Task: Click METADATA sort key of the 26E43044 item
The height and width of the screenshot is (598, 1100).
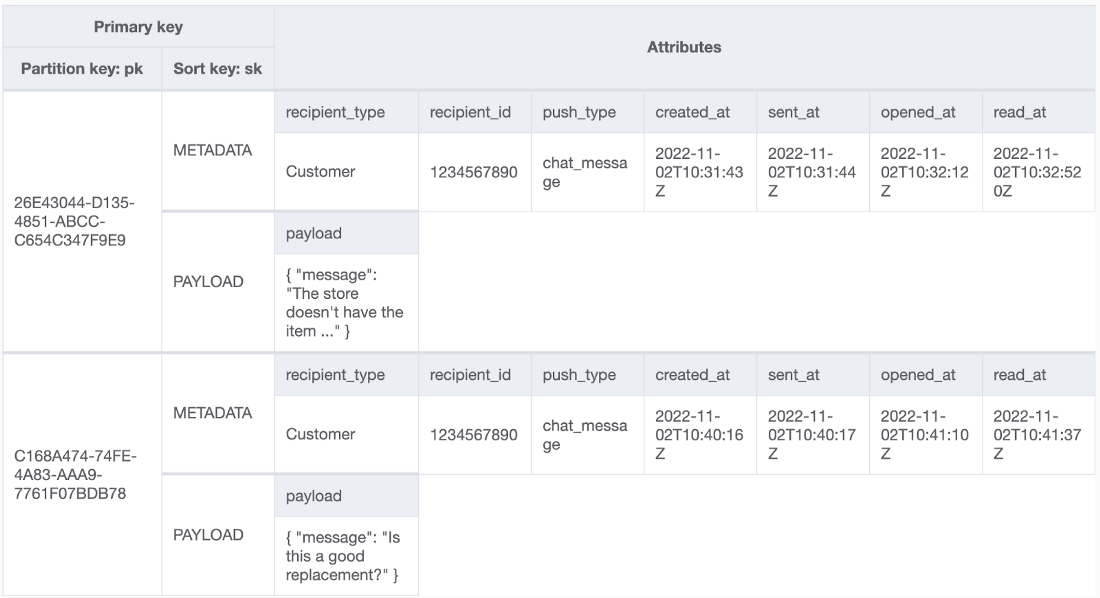Action: pos(211,150)
